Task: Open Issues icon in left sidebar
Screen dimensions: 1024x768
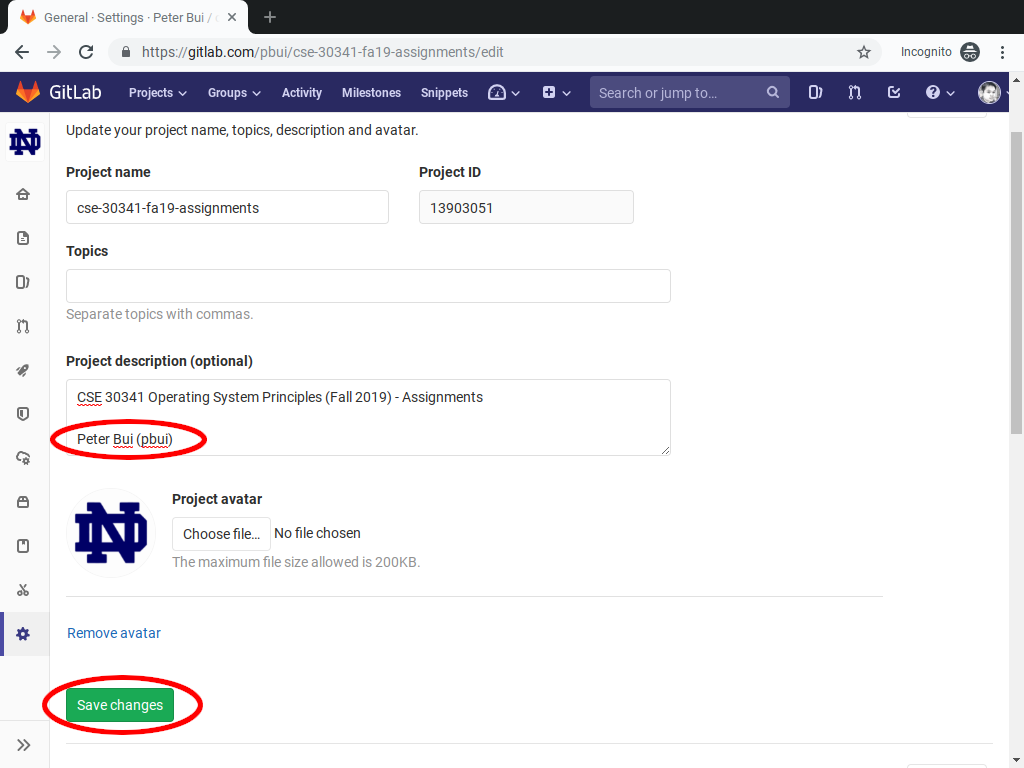Action: coord(23,282)
